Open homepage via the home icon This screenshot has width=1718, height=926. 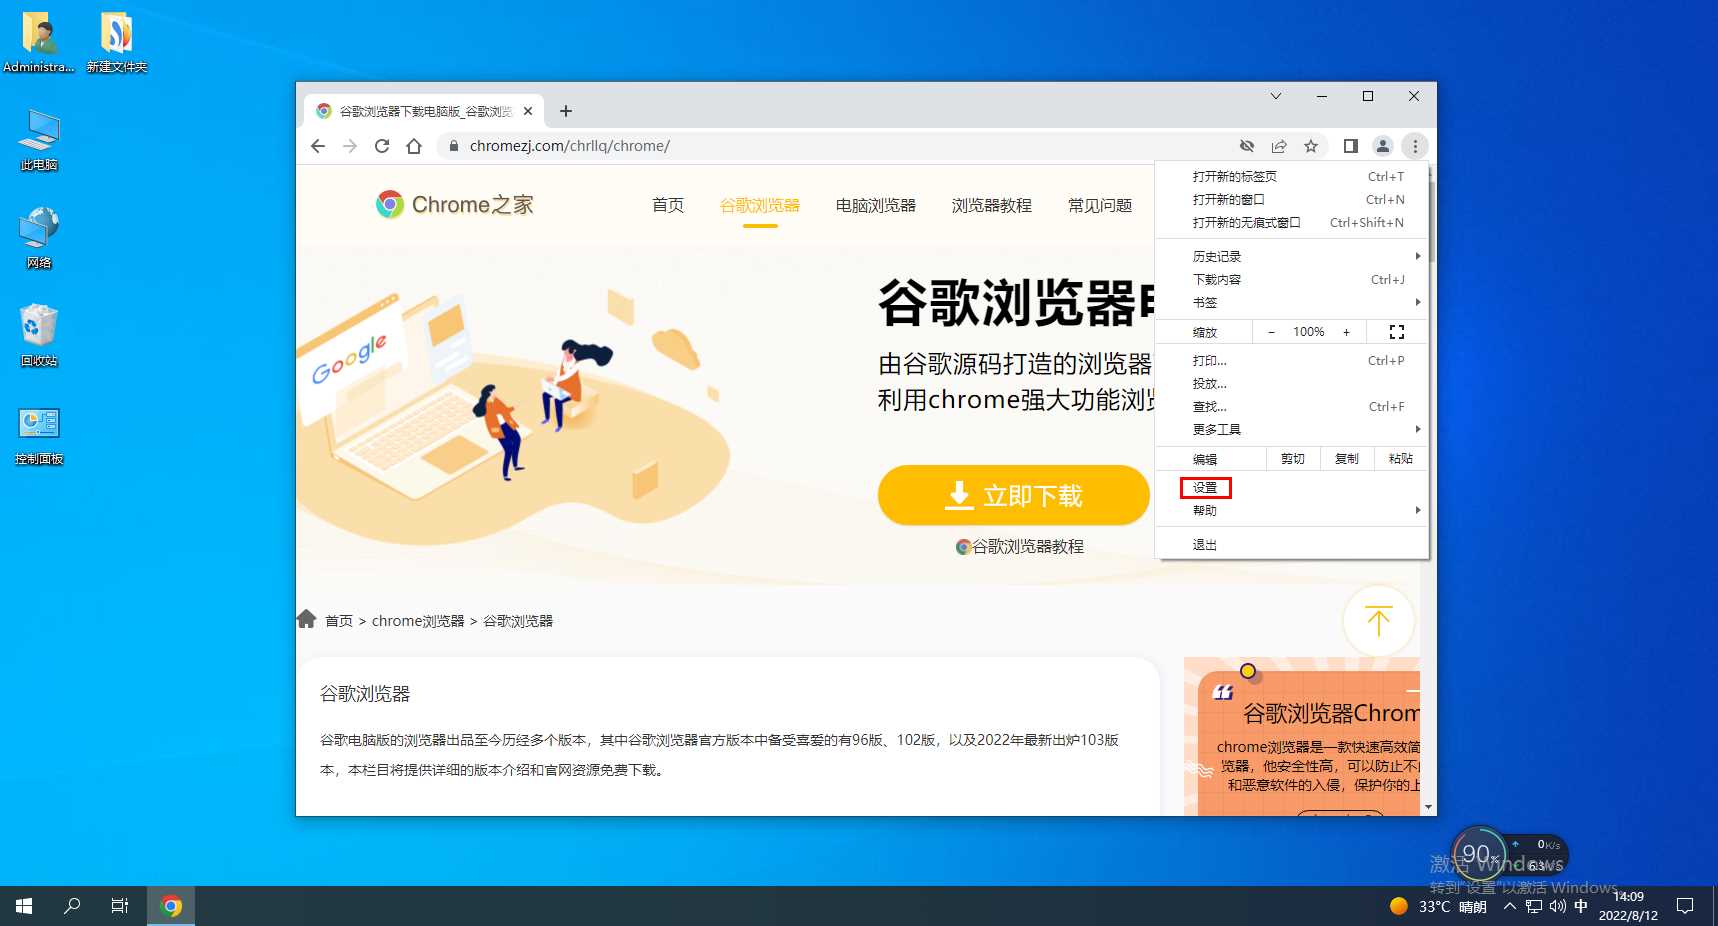tap(414, 146)
